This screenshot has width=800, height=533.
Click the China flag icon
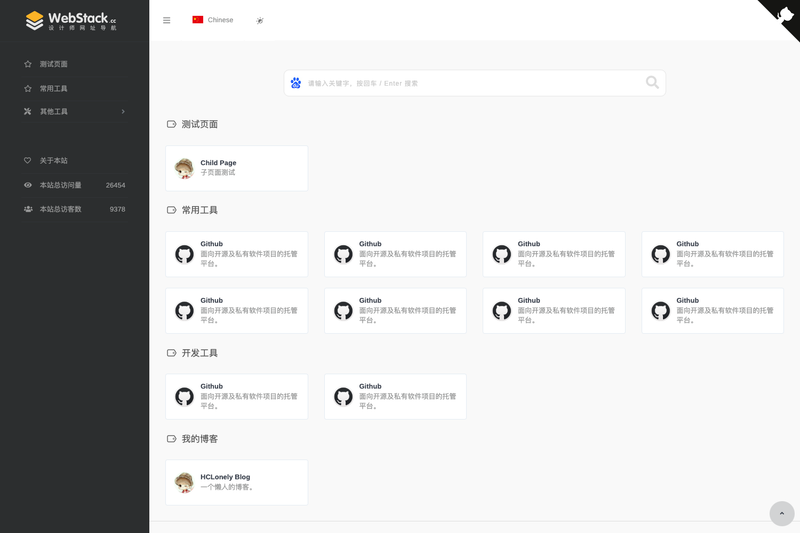pos(197,20)
